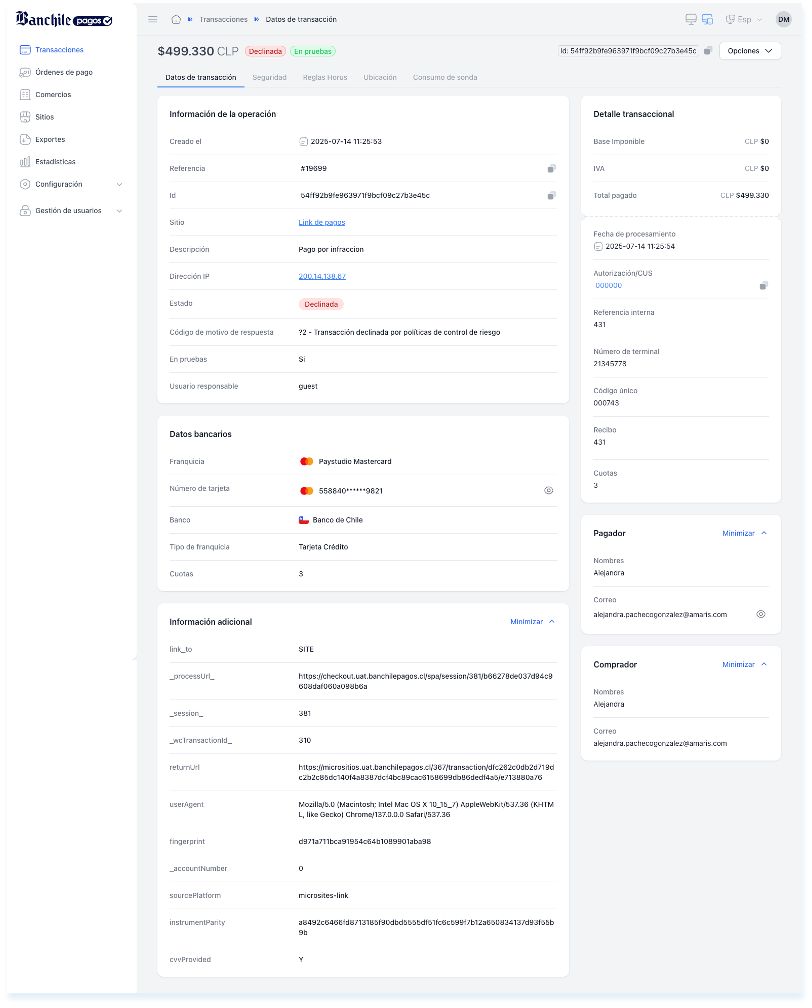Click the Chile flag icon beside Banco de Chile
The image size is (812, 1008).
tap(304, 520)
